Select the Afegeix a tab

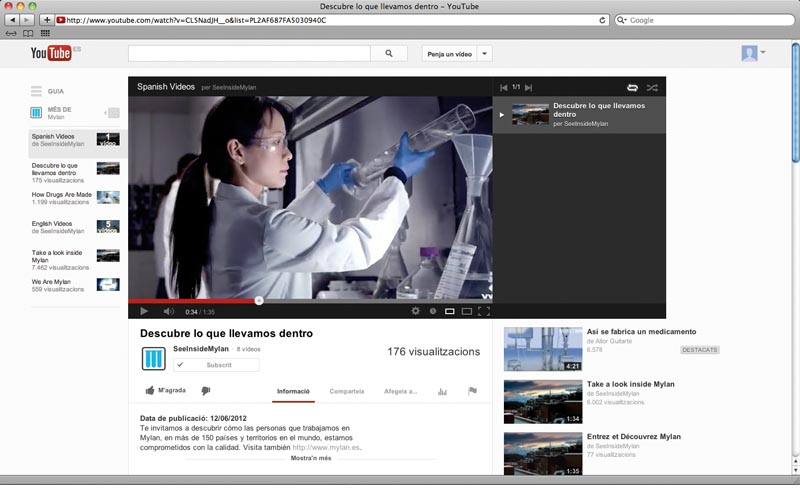pyautogui.click(x=401, y=391)
